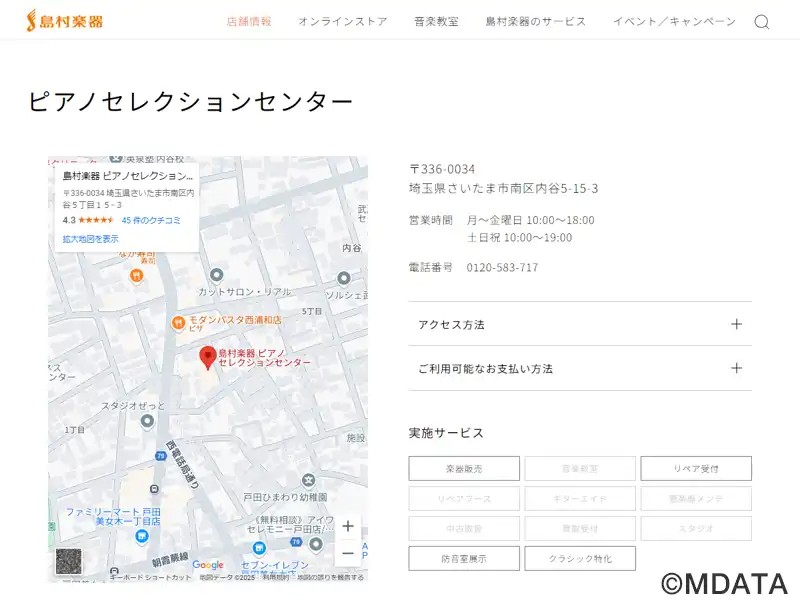The width and height of the screenshot is (800, 600).
Task: Click the 実施サービス heading
Action: 446,433
